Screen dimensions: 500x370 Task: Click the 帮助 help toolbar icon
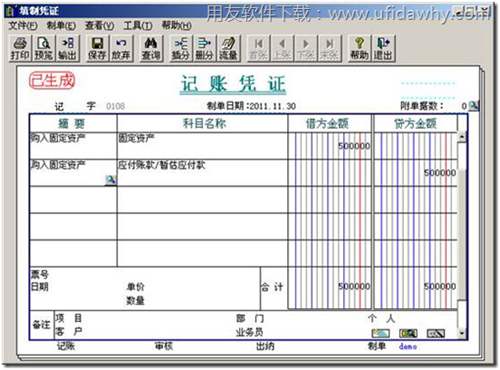tap(359, 49)
